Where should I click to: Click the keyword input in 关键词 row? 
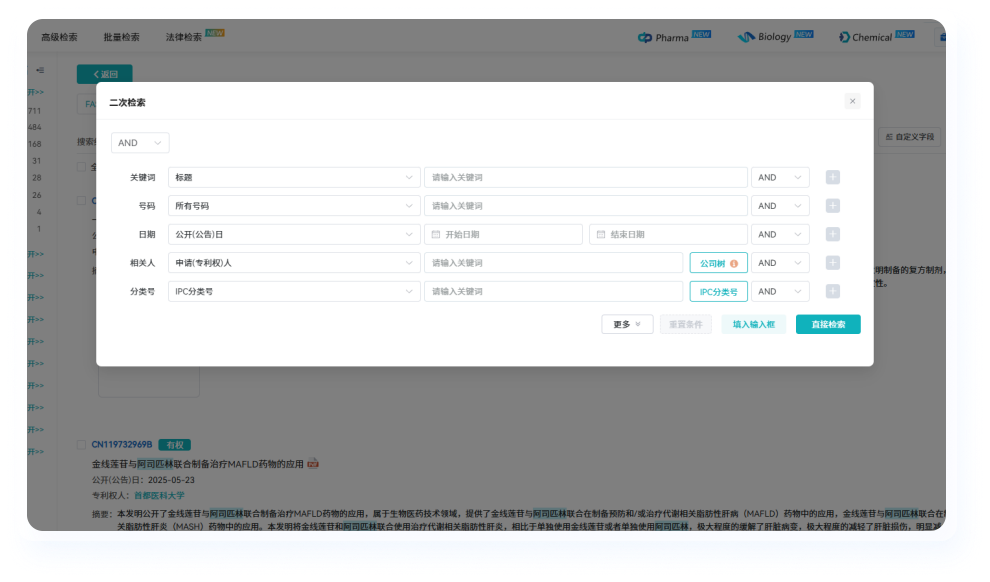click(x=585, y=177)
